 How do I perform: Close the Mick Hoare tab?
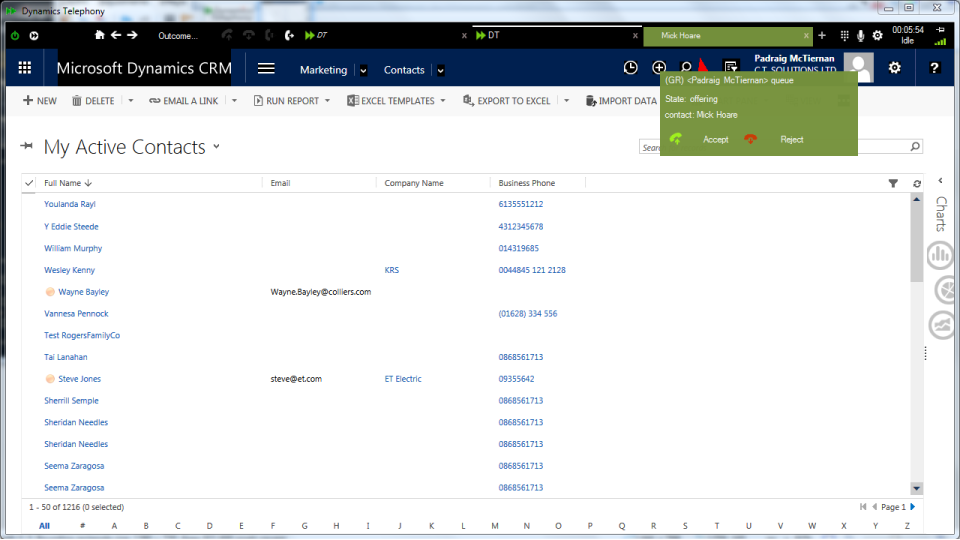tap(806, 36)
